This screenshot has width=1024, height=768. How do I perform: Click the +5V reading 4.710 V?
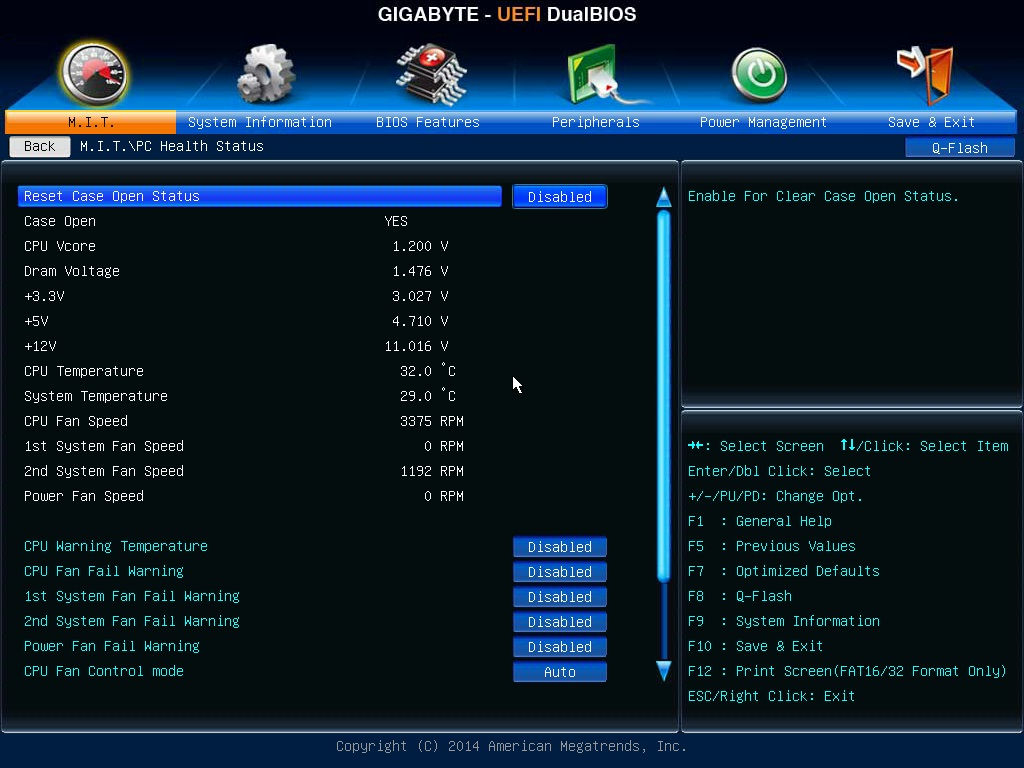coord(420,321)
